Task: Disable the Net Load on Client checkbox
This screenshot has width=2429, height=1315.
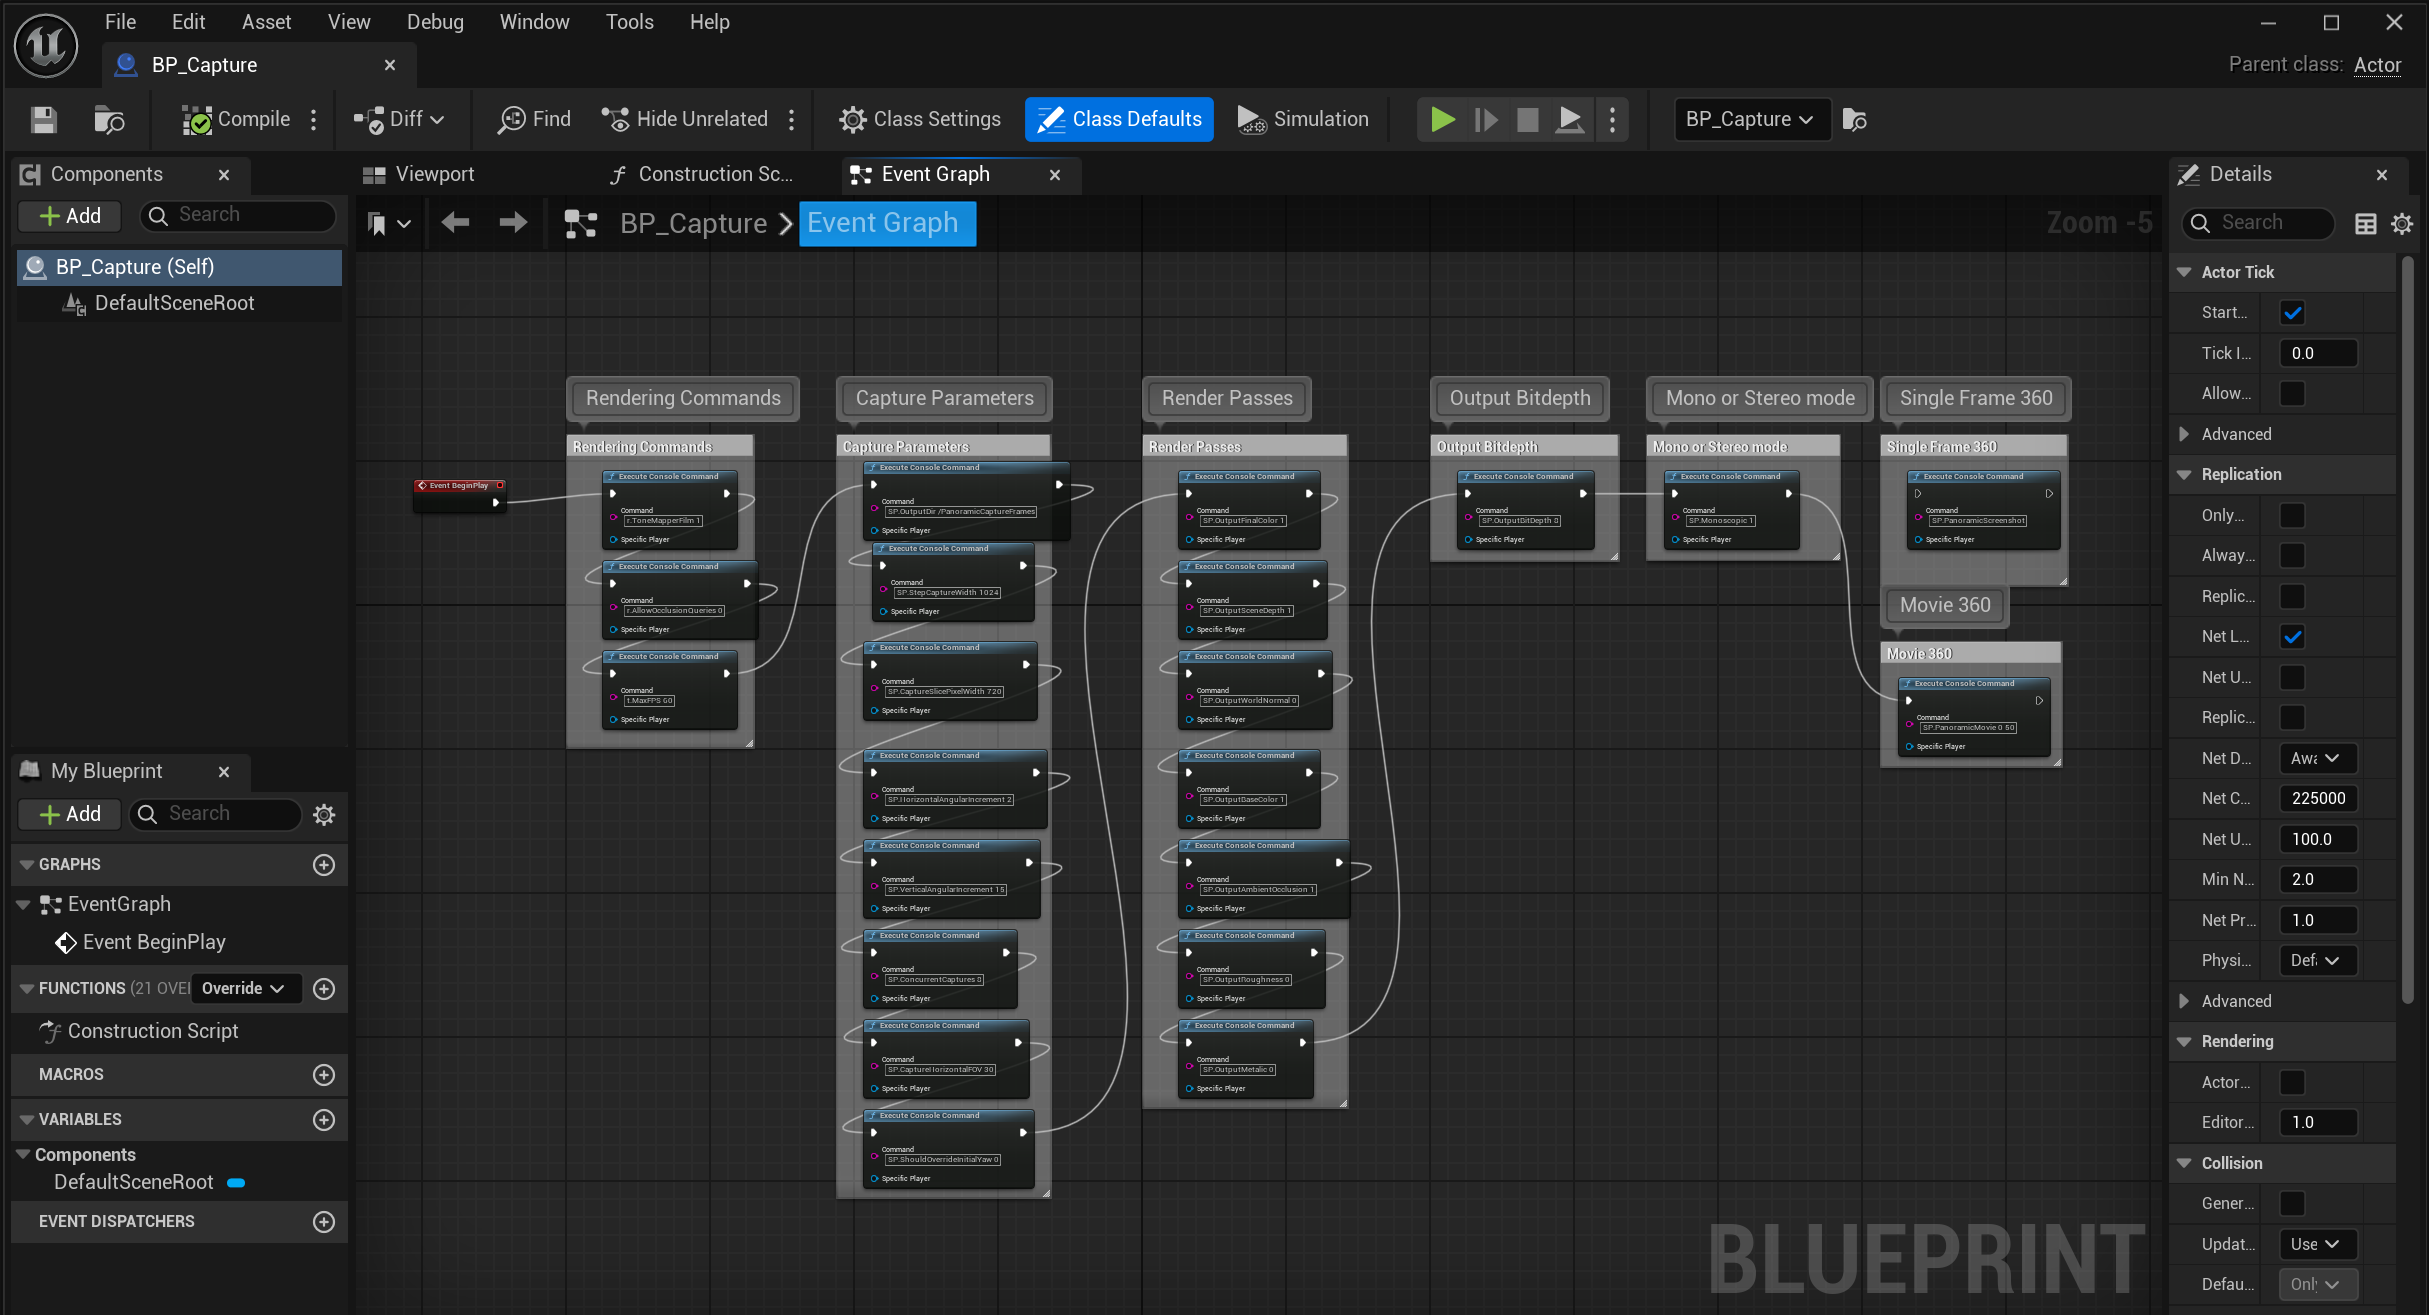Action: click(2292, 636)
